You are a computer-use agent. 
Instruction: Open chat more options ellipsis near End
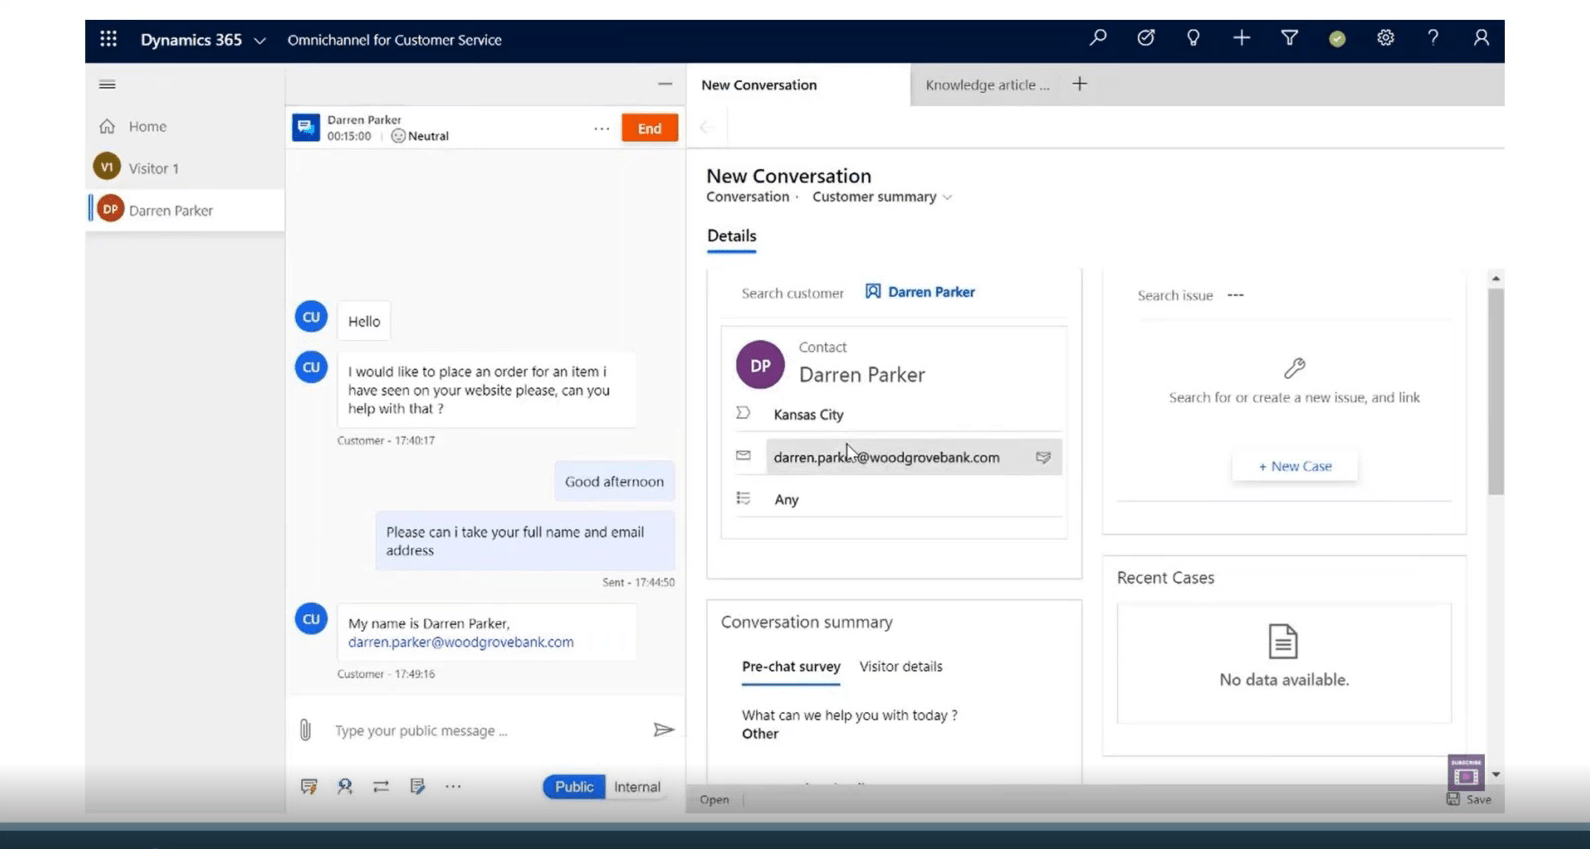601,128
